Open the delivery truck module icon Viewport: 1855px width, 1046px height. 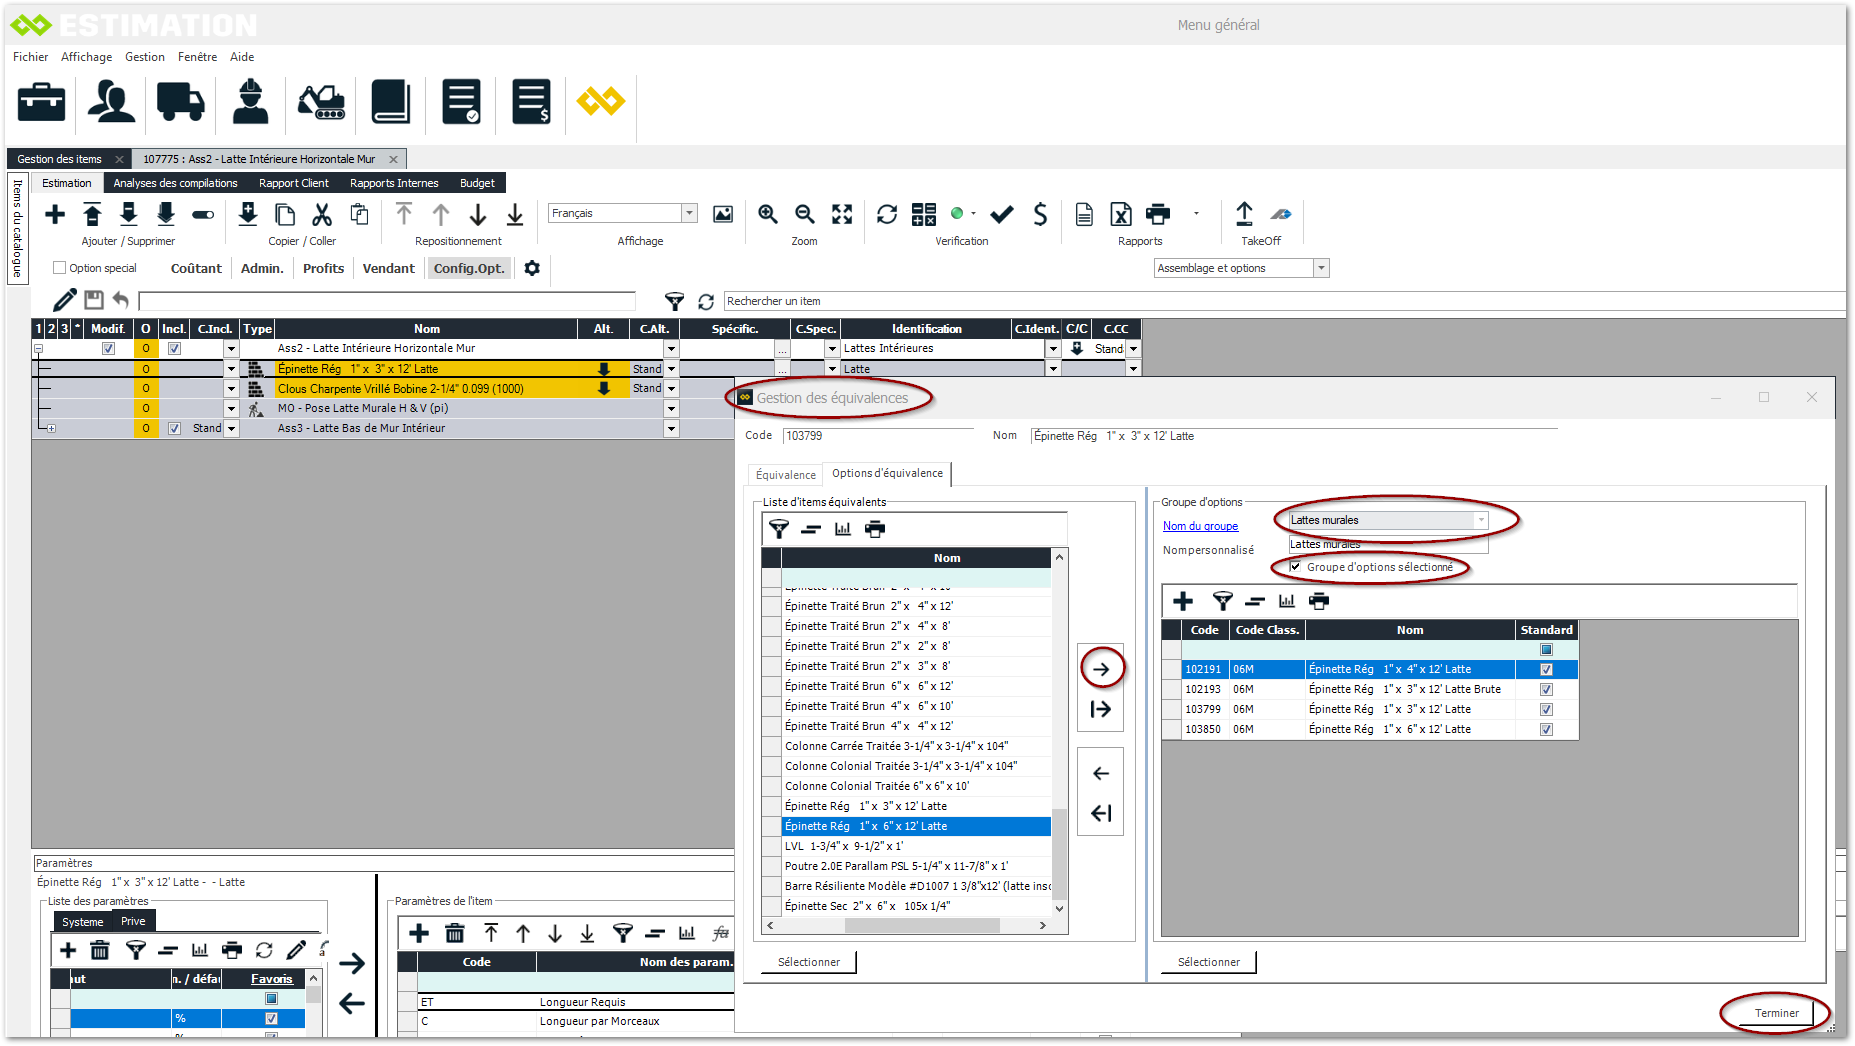pyautogui.click(x=180, y=102)
